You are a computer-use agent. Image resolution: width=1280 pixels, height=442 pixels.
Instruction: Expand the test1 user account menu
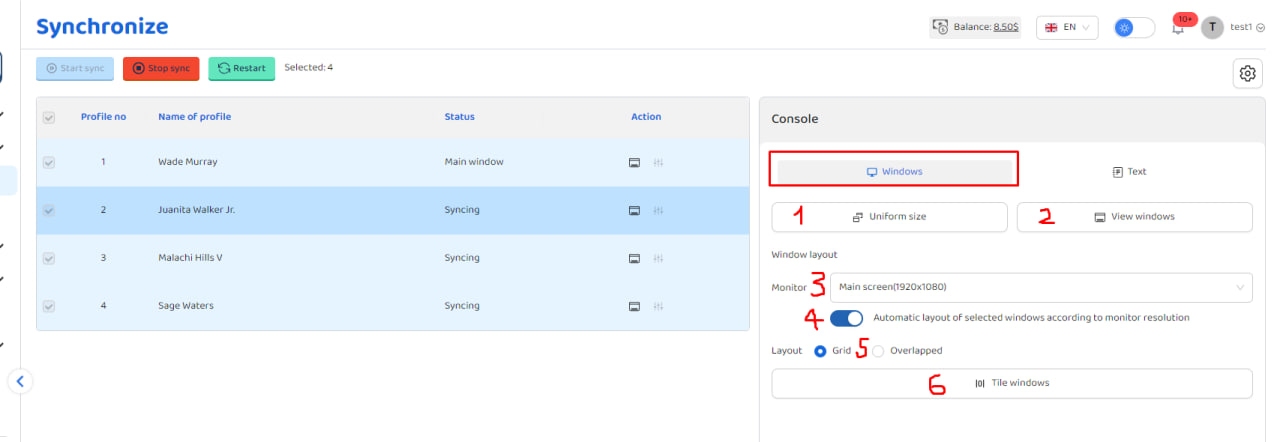1239,28
